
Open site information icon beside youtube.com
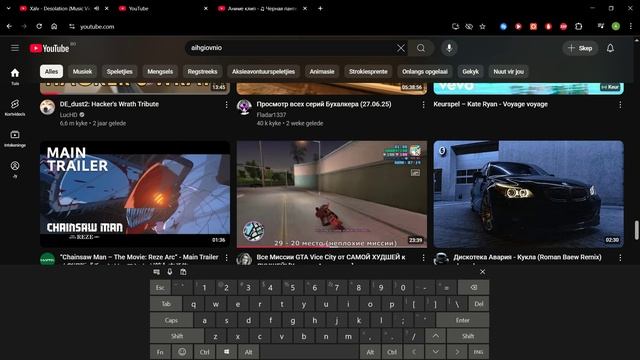[x=72, y=27]
